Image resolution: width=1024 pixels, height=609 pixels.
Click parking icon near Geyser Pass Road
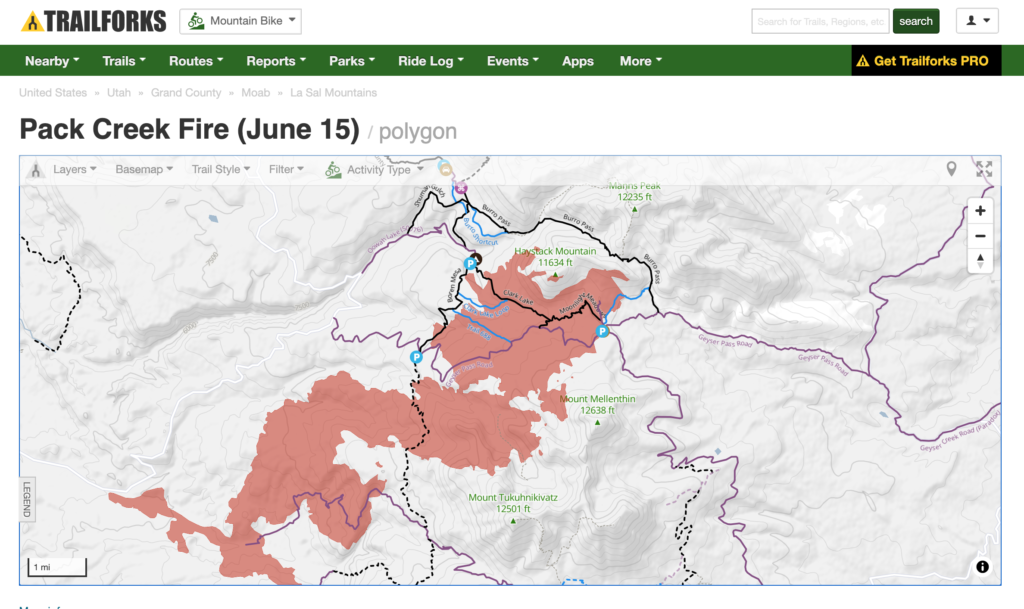click(x=602, y=331)
